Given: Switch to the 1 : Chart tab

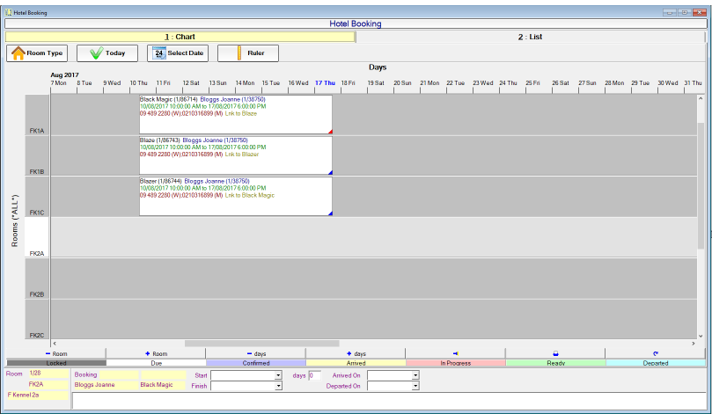Looking at the screenshot, I should tap(180, 37).
